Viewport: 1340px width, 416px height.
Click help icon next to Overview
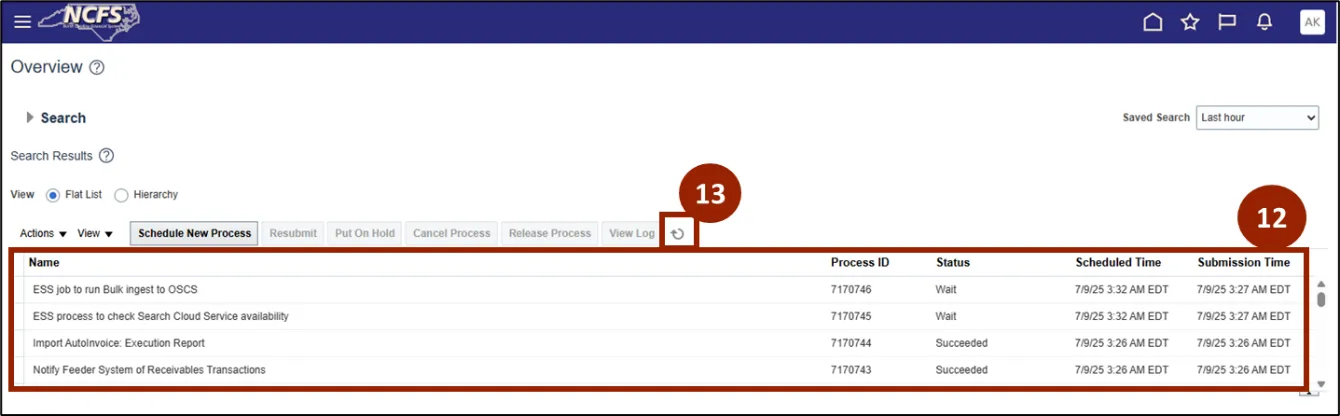[97, 68]
